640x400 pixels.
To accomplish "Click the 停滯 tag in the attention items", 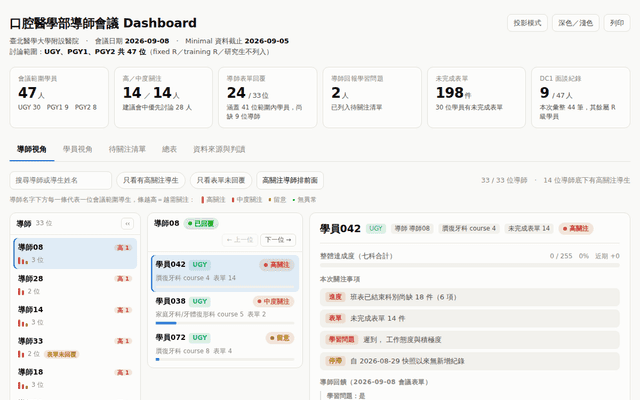I will pos(335,361).
